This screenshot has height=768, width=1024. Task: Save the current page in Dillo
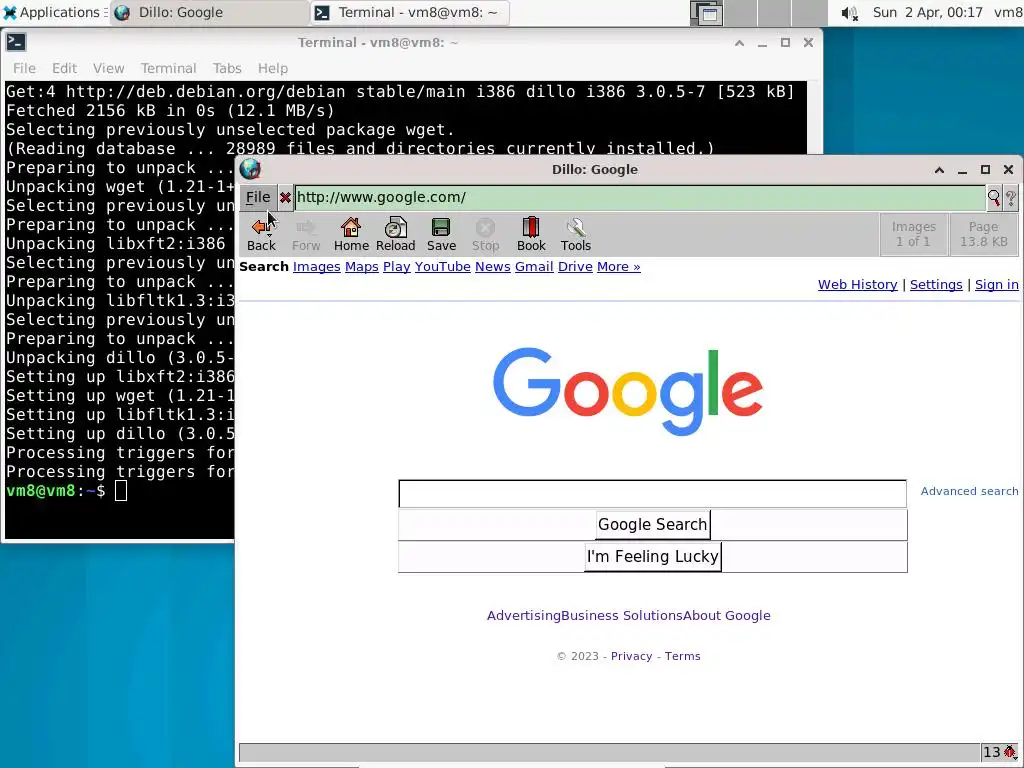[441, 234]
